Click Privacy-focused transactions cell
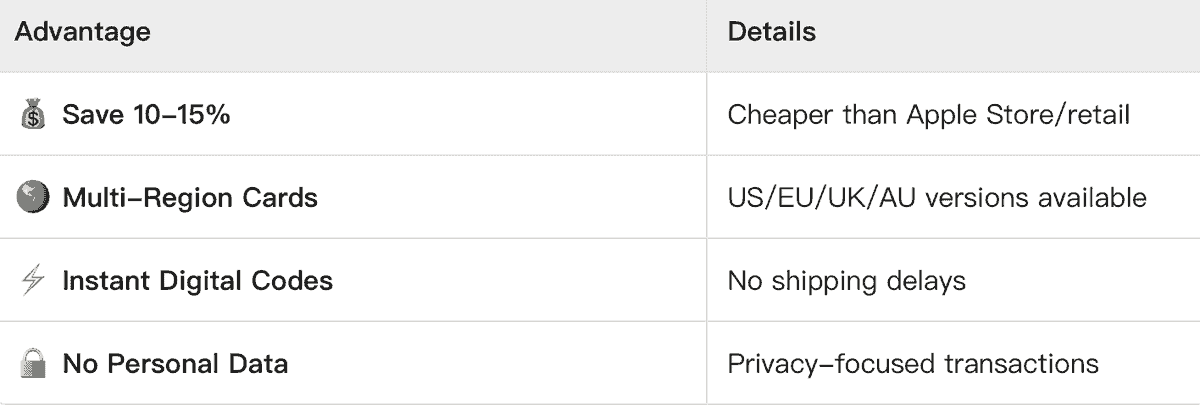The image size is (1200, 405). pos(912,363)
